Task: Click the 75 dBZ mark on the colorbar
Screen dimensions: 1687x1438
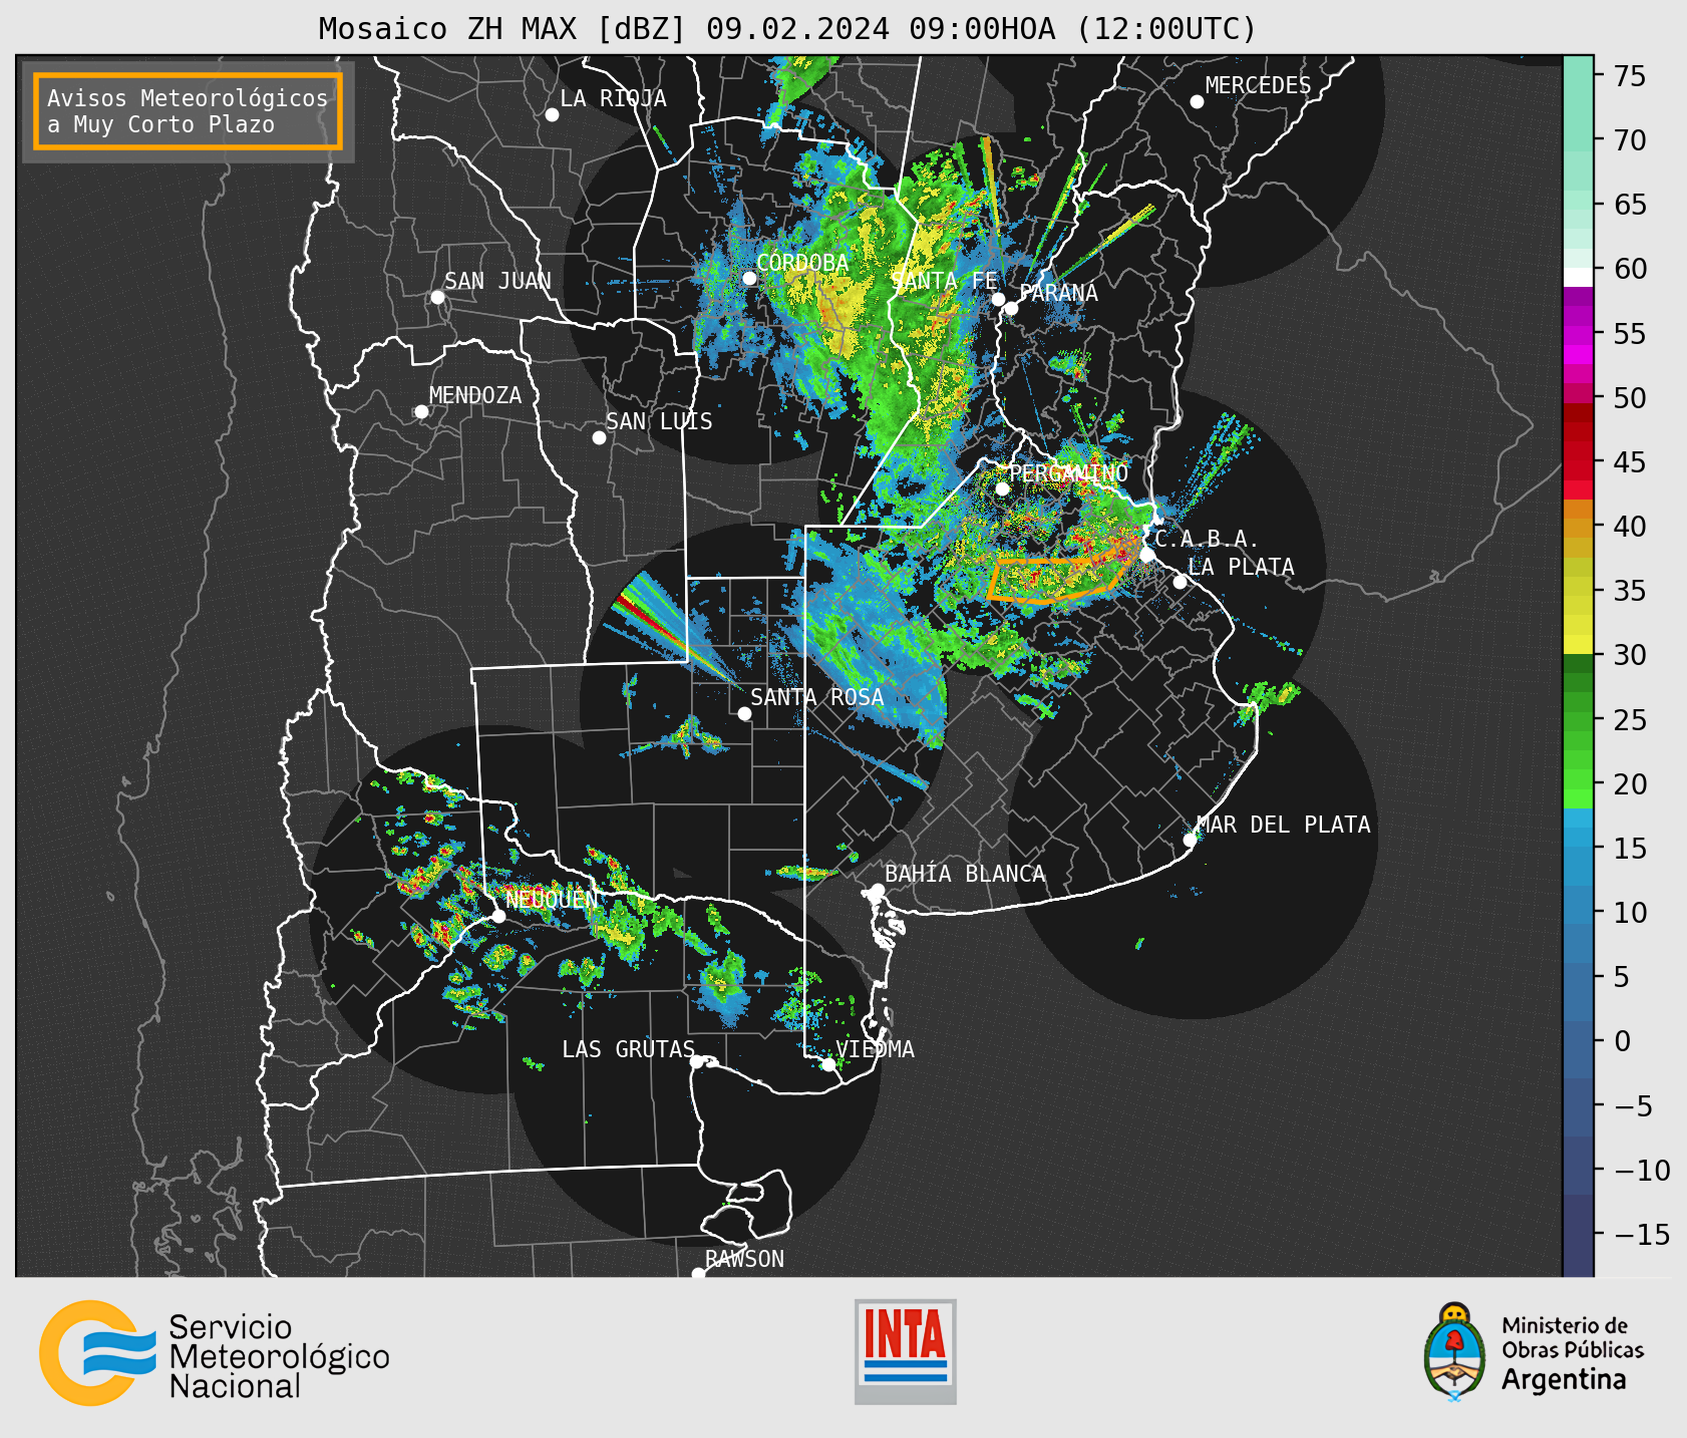Action: click(1628, 76)
